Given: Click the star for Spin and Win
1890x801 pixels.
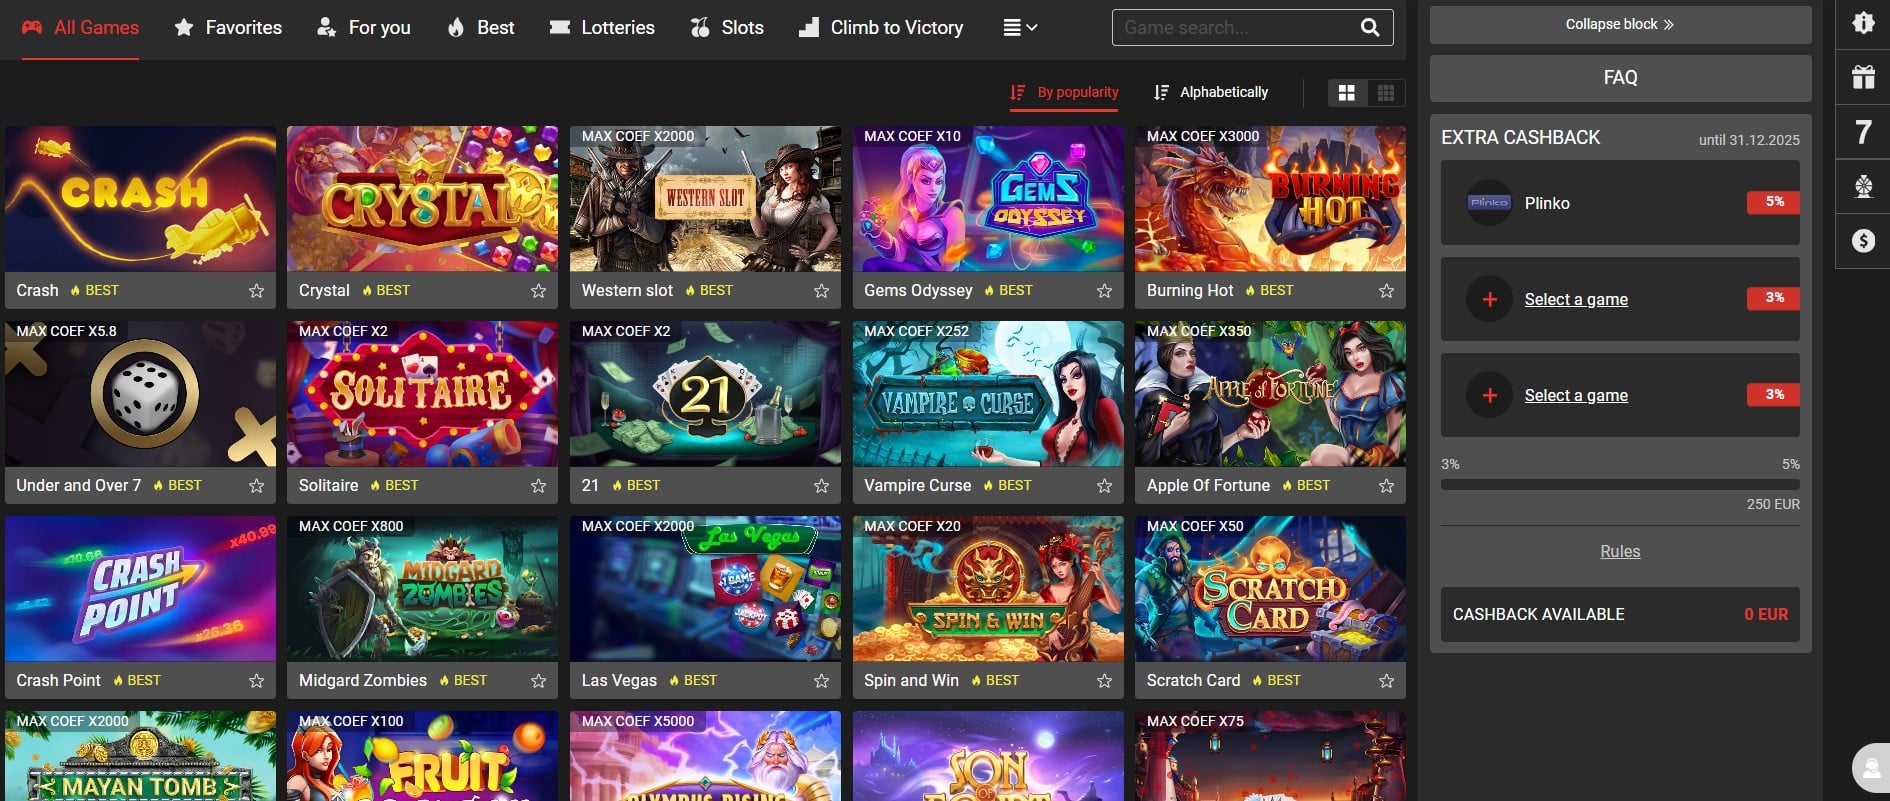Looking at the screenshot, I should click(1104, 681).
